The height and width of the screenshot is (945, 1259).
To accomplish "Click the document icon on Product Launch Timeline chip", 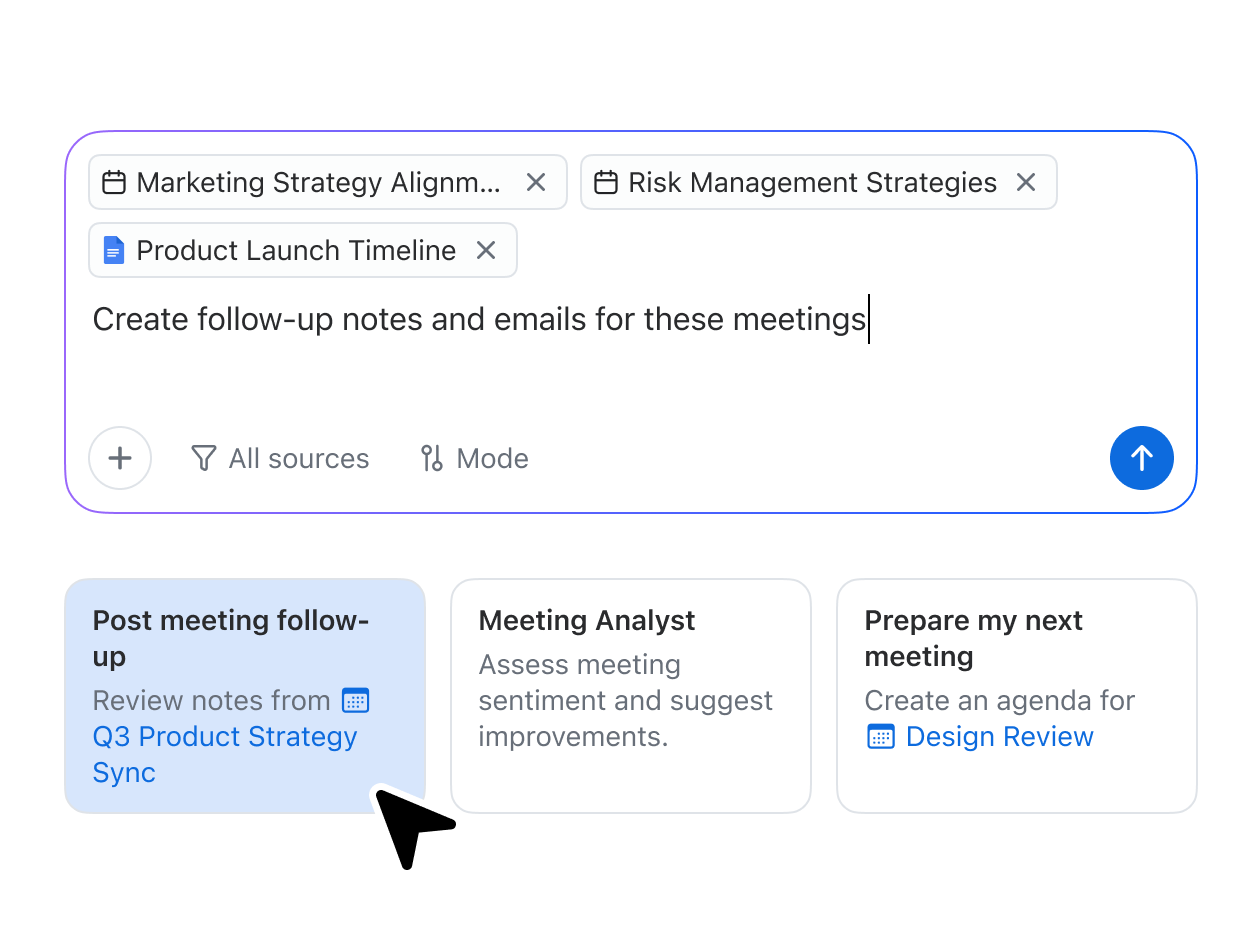I will tap(113, 250).
